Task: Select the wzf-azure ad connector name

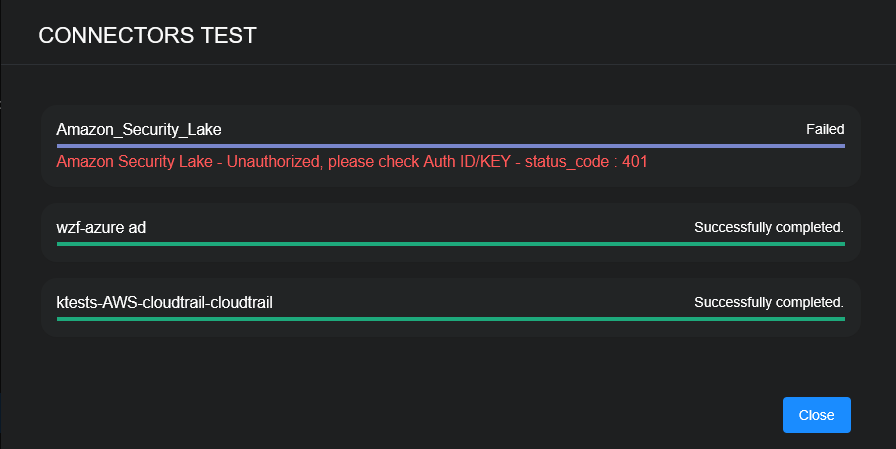Action: pos(101,228)
